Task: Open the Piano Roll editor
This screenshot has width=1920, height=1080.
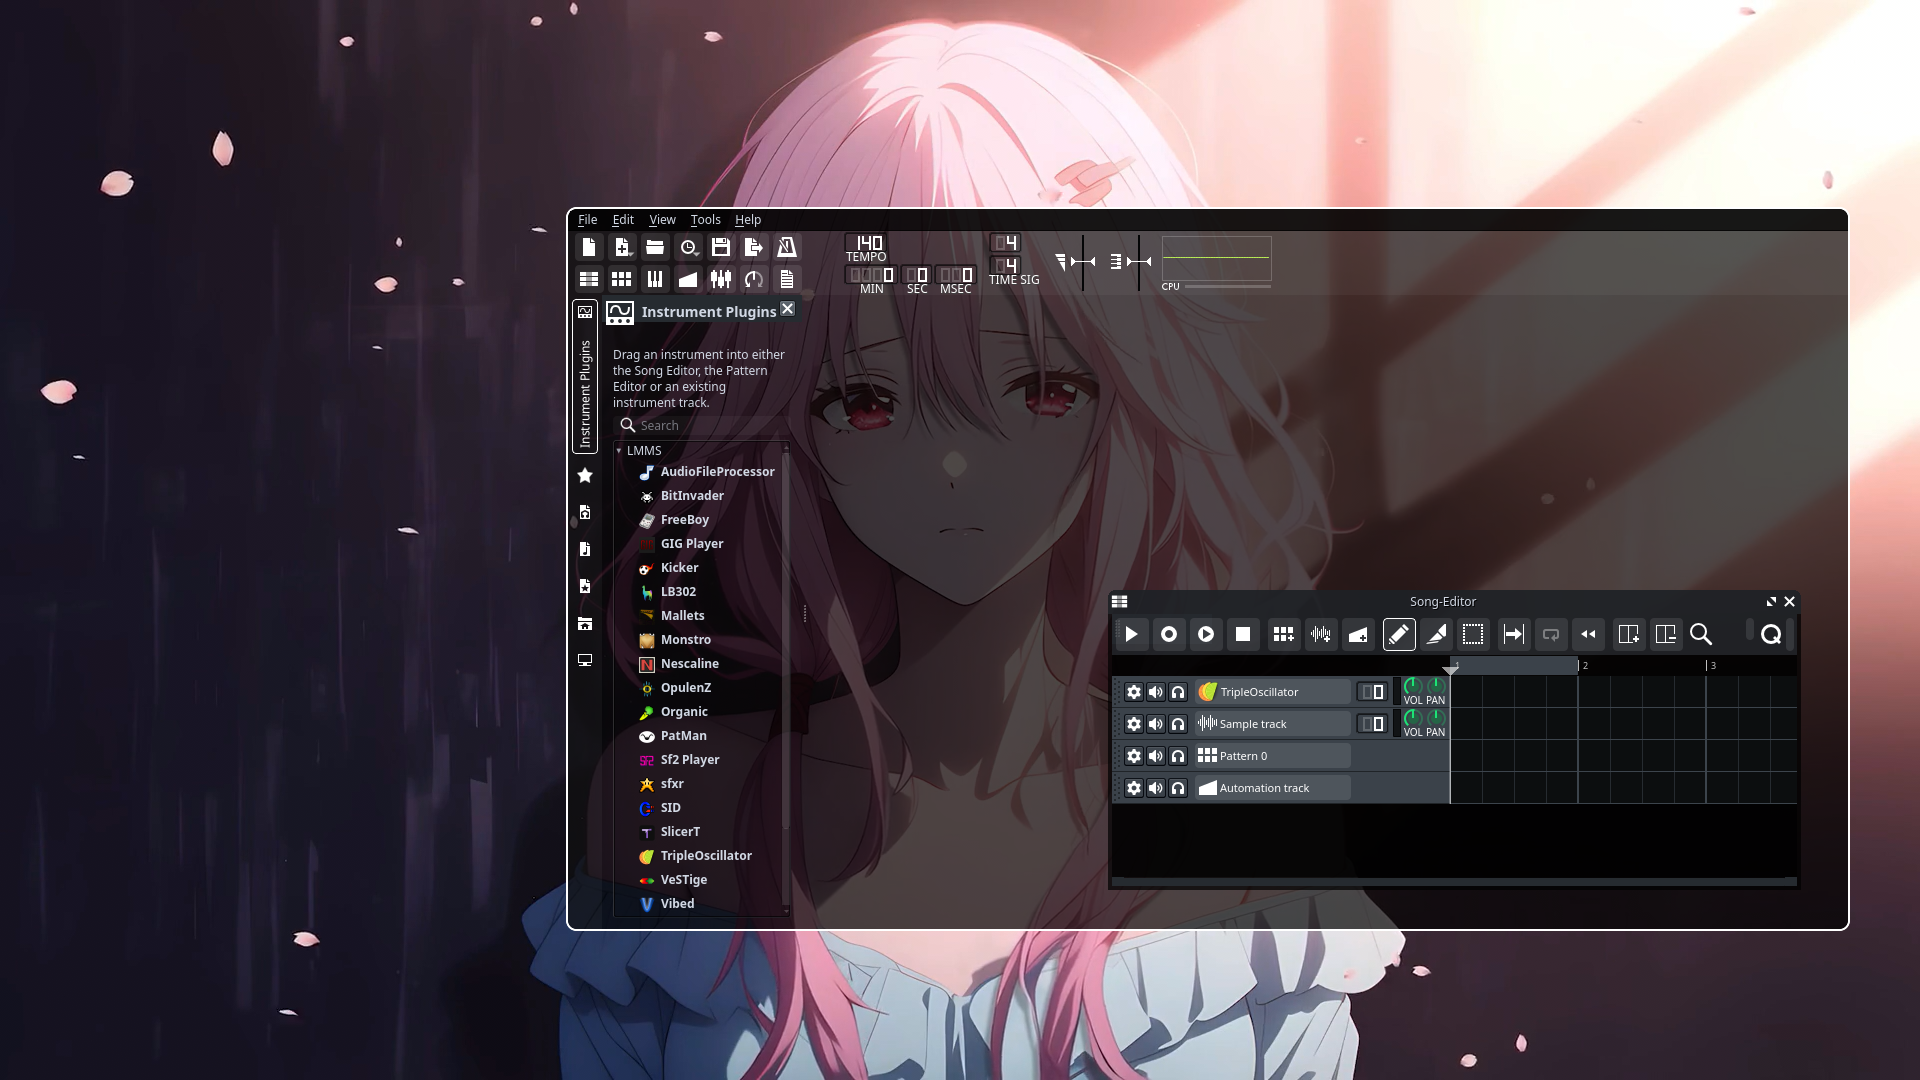Action: pos(655,280)
